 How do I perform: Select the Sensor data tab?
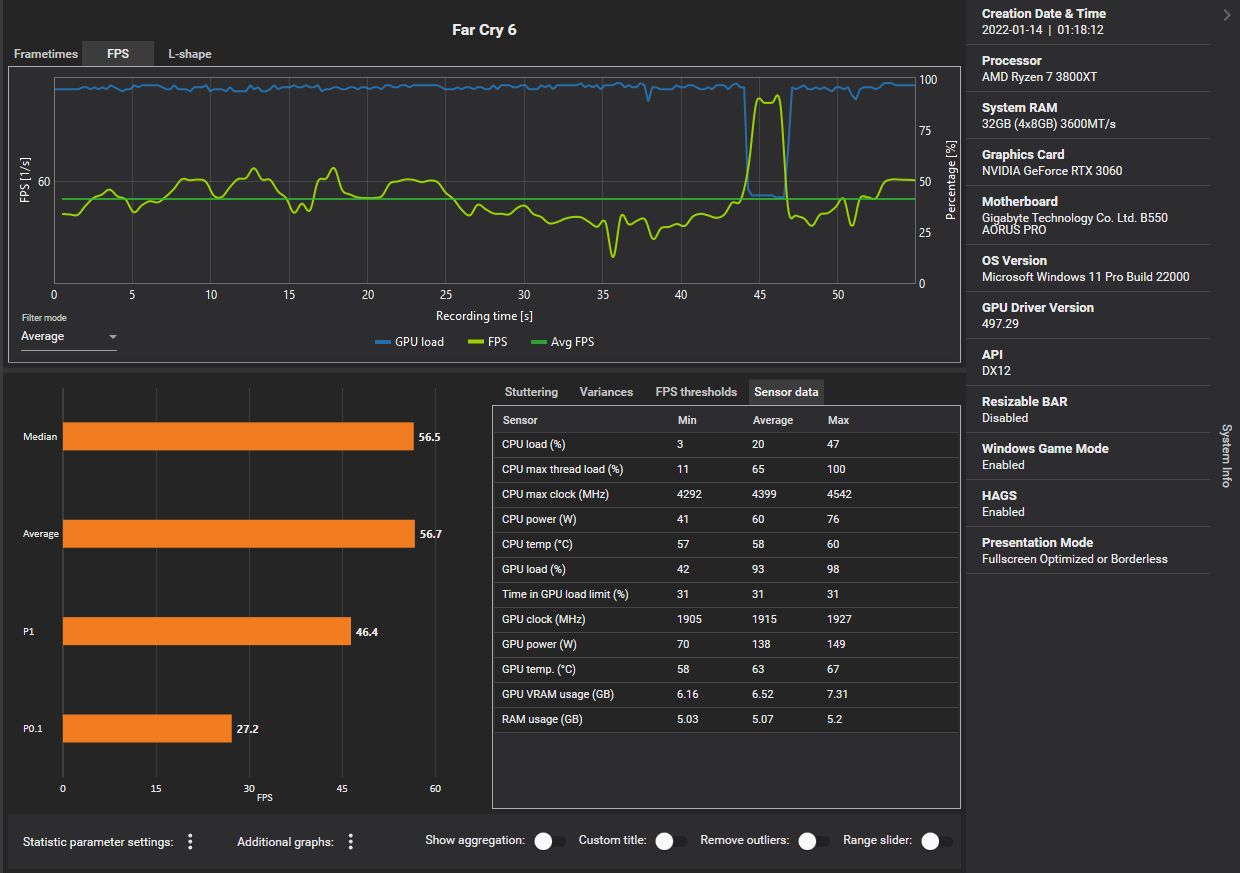[786, 392]
